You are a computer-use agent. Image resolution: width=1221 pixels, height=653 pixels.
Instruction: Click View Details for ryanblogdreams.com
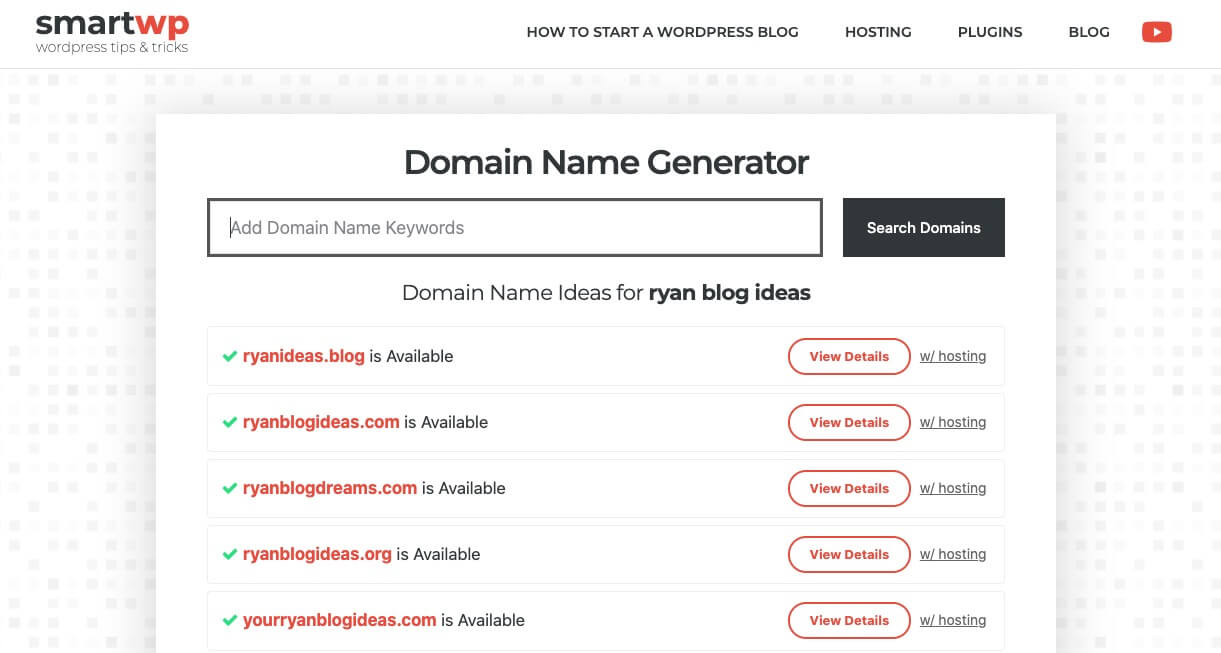848,488
